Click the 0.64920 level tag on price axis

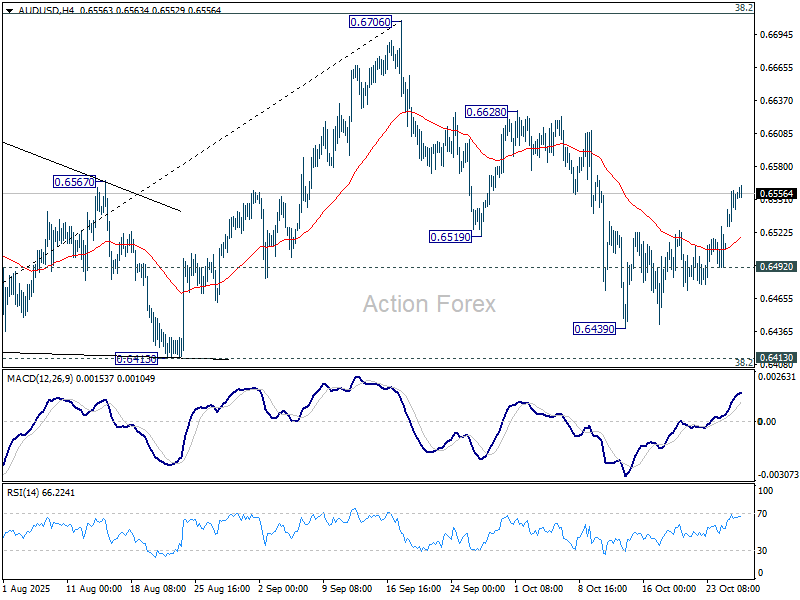776,267
